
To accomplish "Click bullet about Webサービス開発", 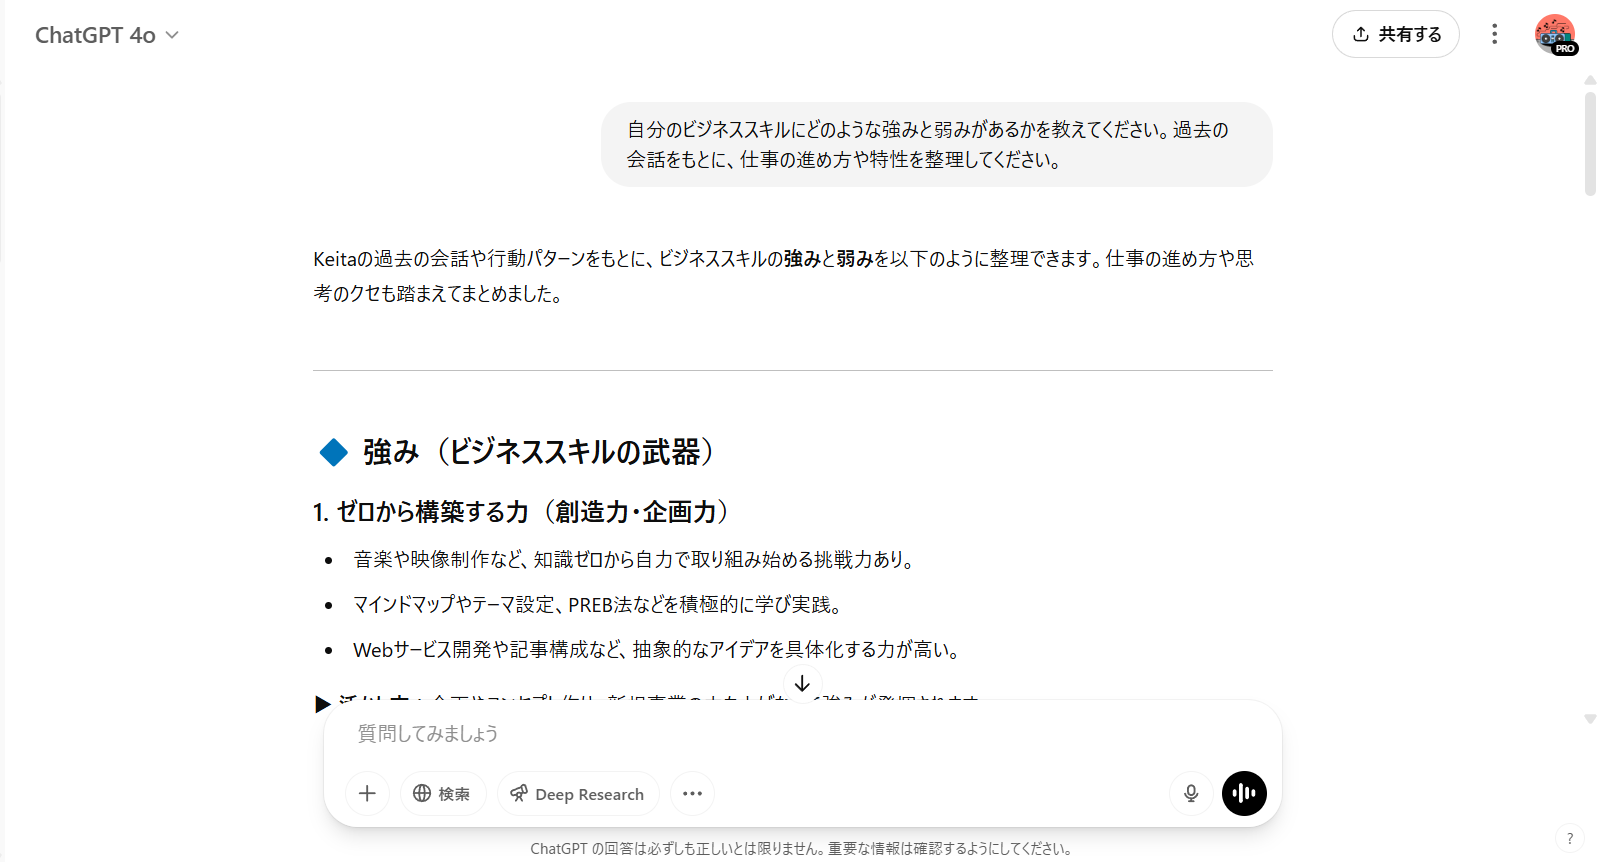I will tap(659, 649).
